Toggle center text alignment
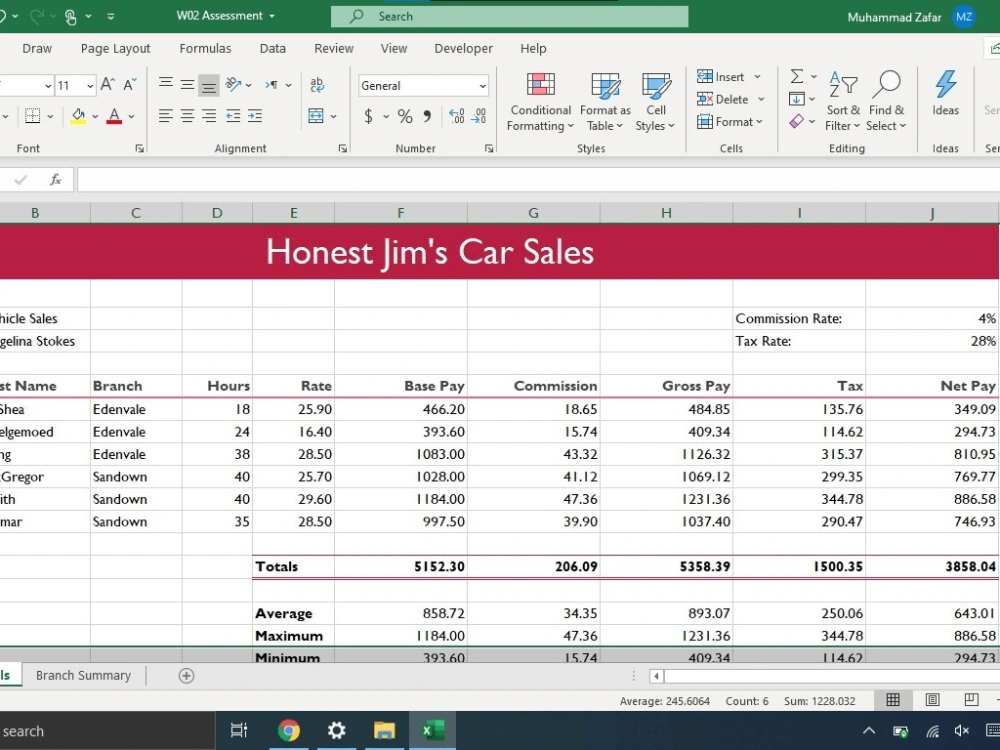Screen dimensions: 1000x750 (186, 116)
